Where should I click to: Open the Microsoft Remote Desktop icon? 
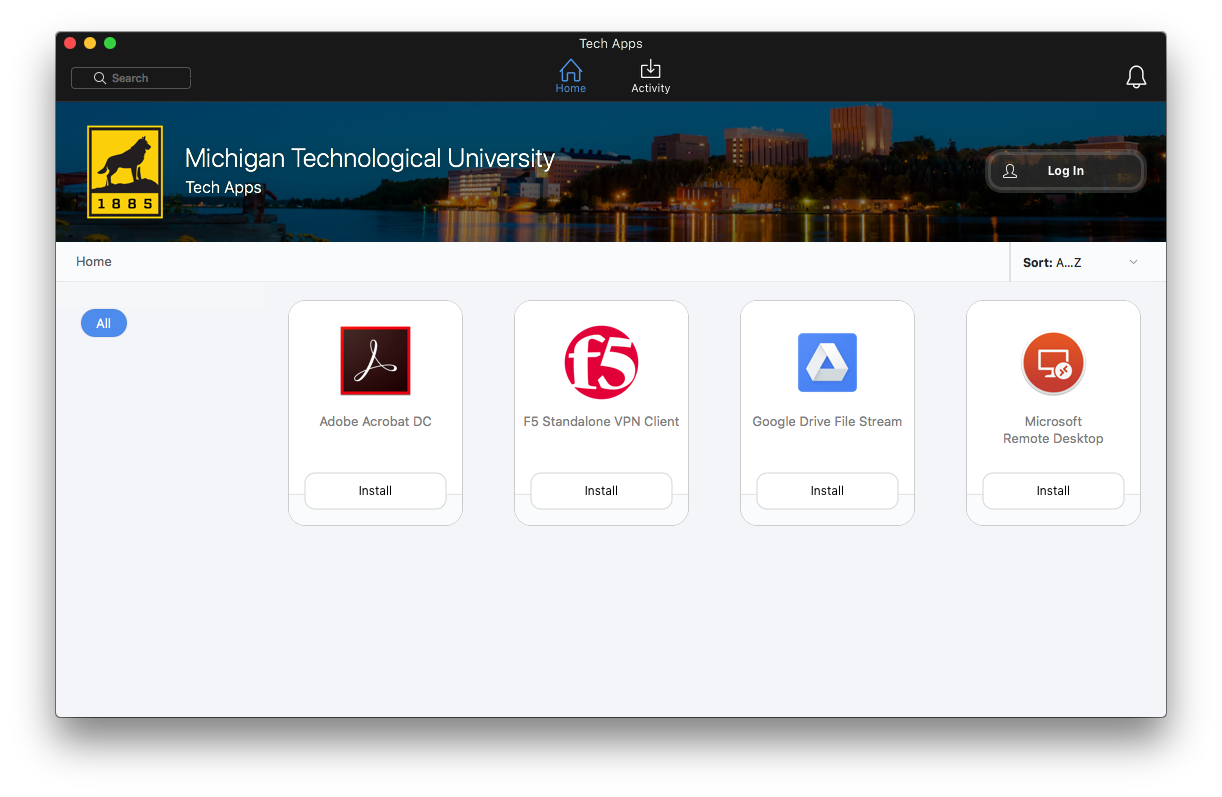(1053, 363)
